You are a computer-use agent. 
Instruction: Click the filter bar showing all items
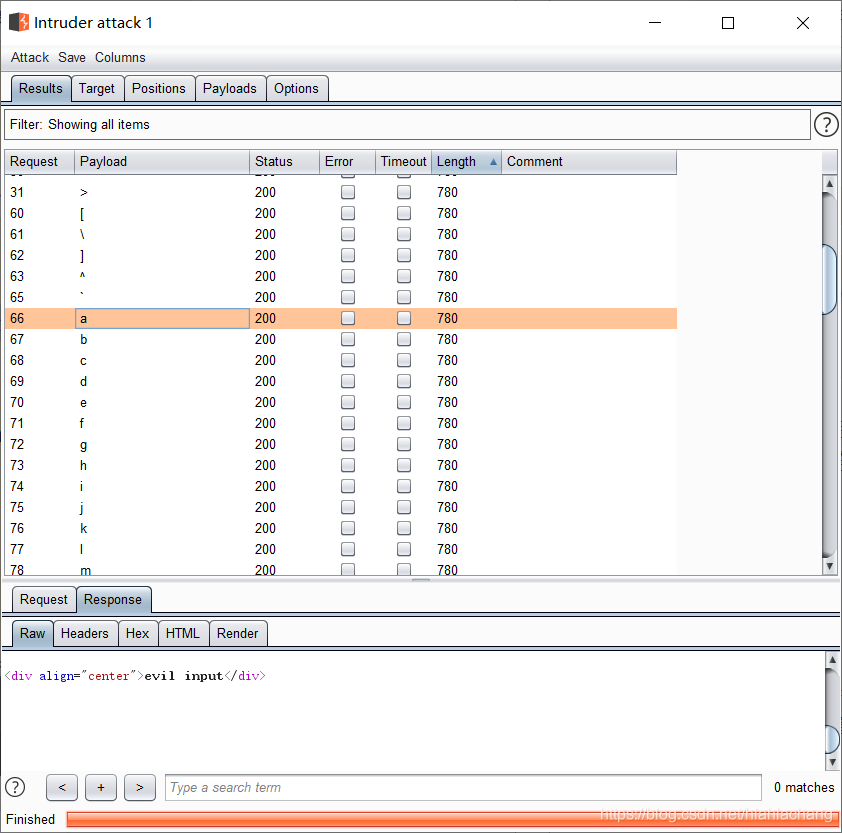(x=407, y=125)
